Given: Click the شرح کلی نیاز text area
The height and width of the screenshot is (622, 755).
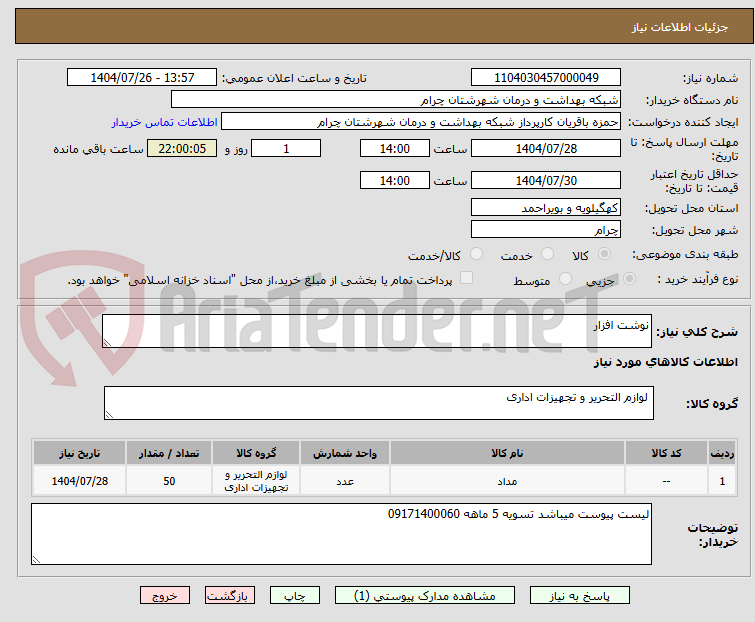Looking at the screenshot, I should point(377,331).
